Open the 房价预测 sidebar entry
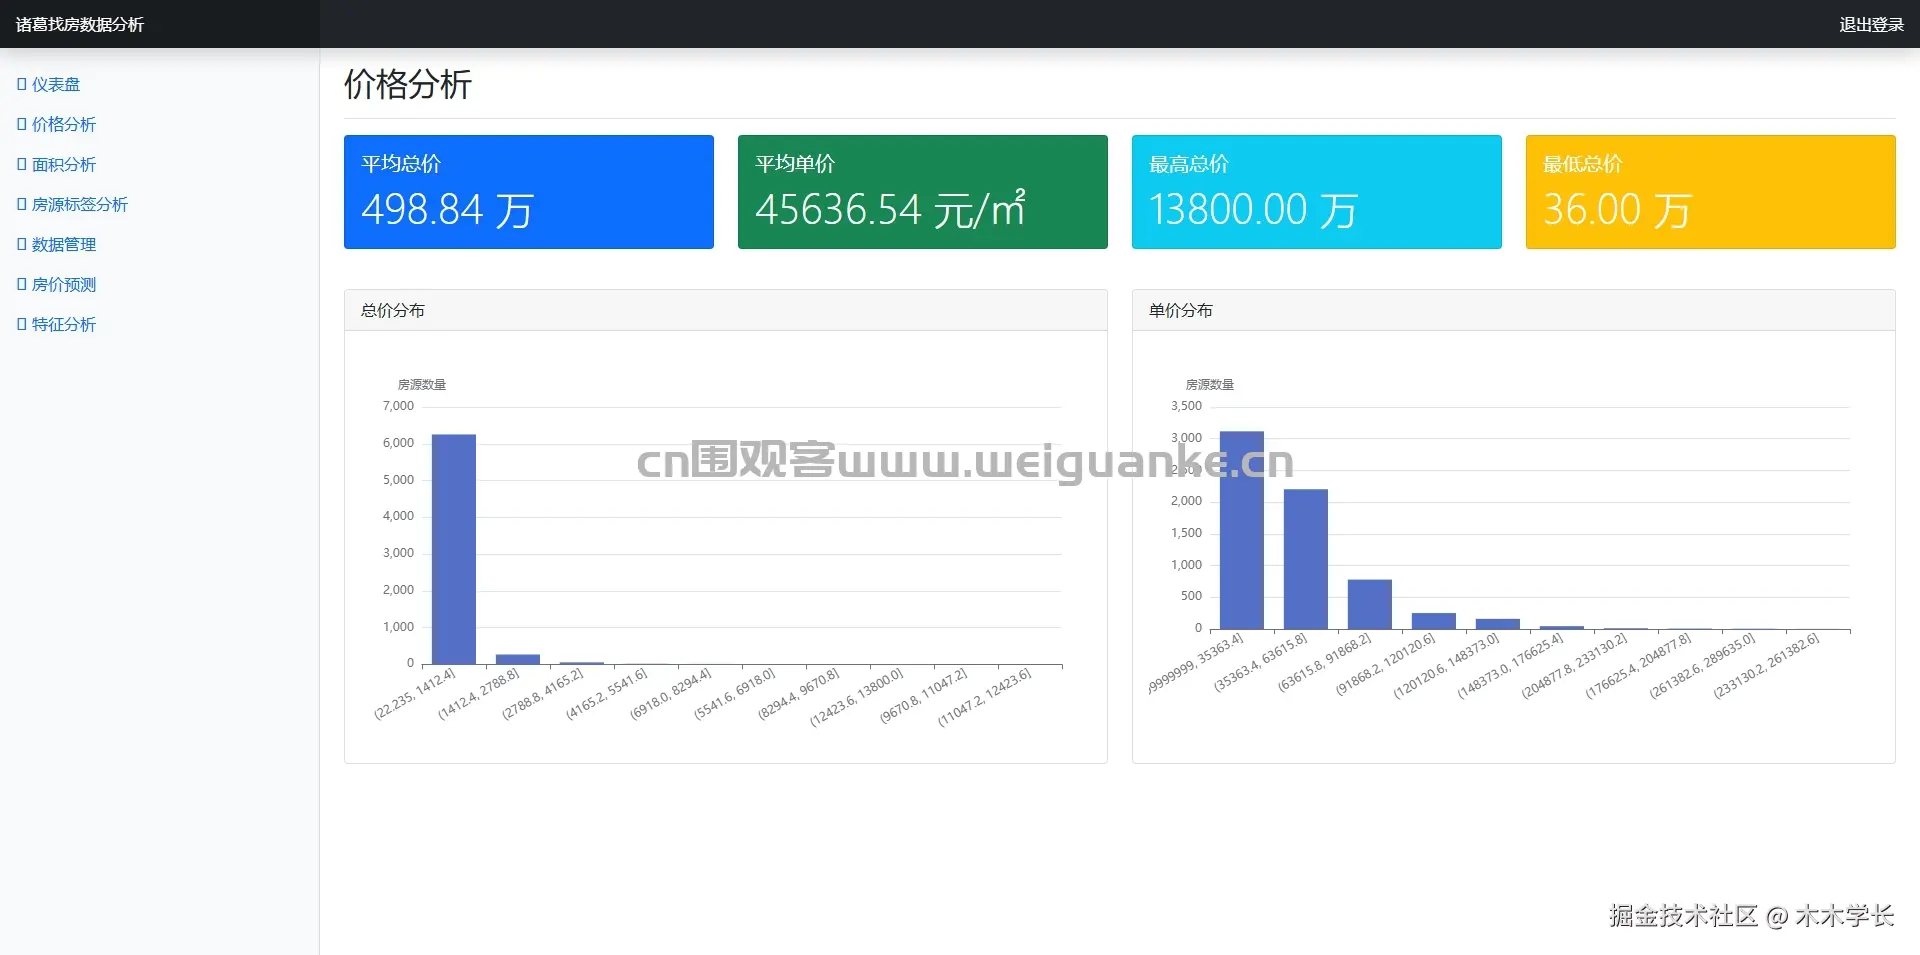The width and height of the screenshot is (1920, 955). [x=57, y=285]
